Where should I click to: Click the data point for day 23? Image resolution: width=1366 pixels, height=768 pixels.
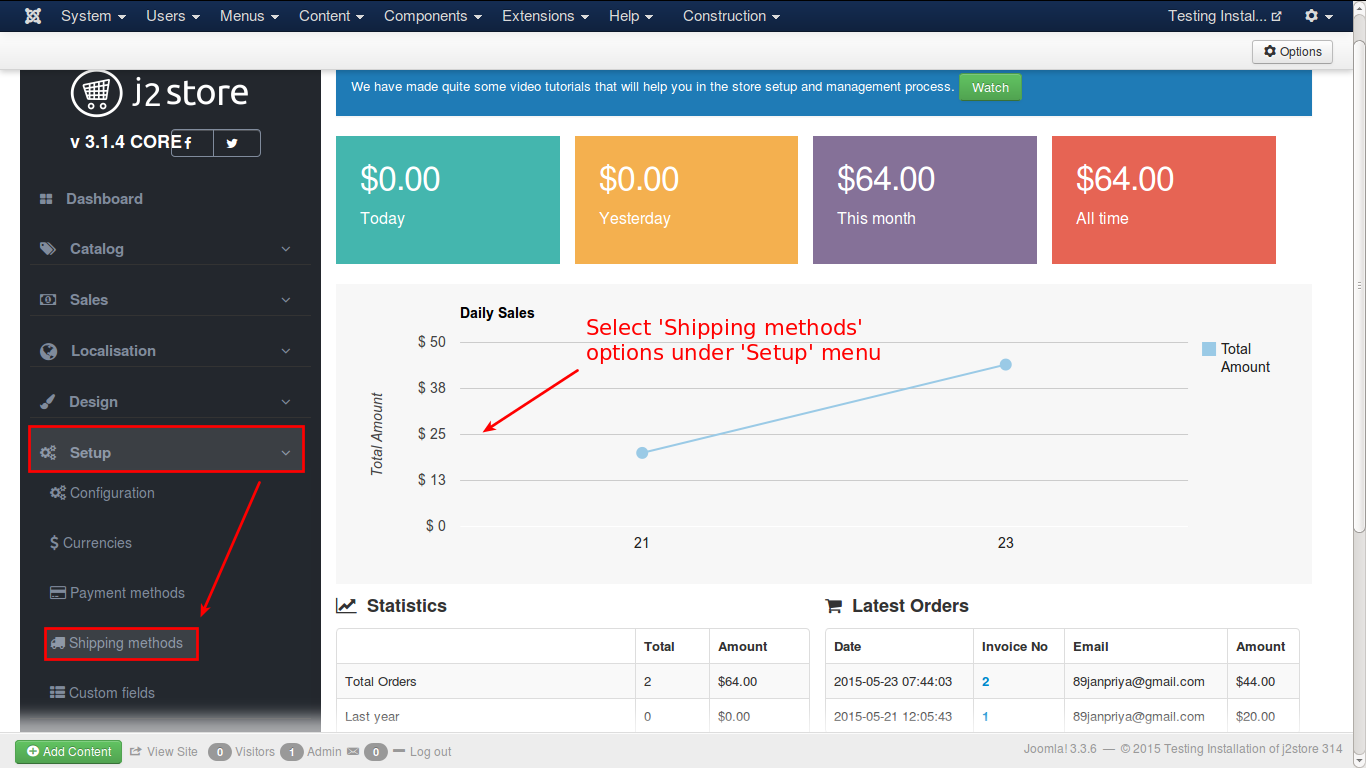(1005, 364)
